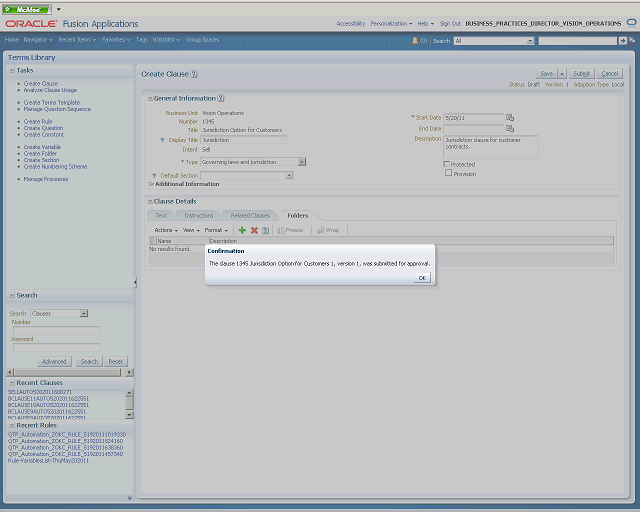
Task: Open the Manage Processes task link
Action: pyautogui.click(x=46, y=179)
